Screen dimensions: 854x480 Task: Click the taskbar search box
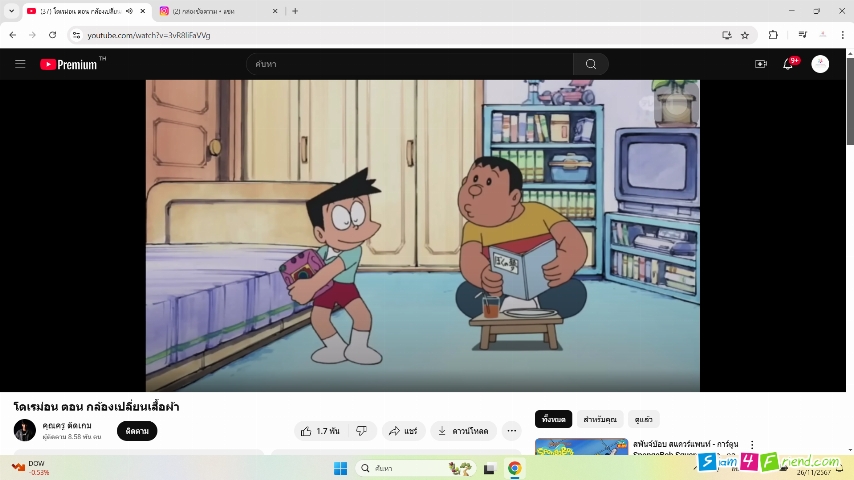pos(416,468)
